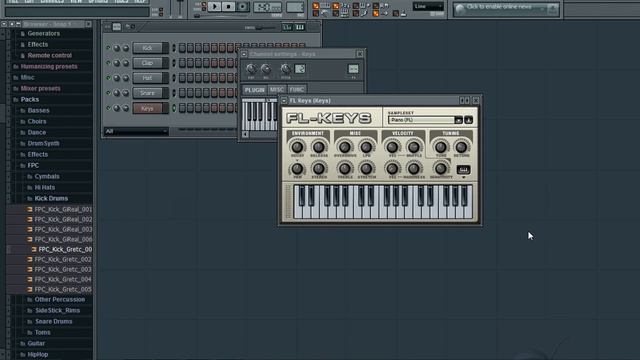Click the Muffle knob in Velocity section
The image size is (640, 360).
tap(413, 147)
